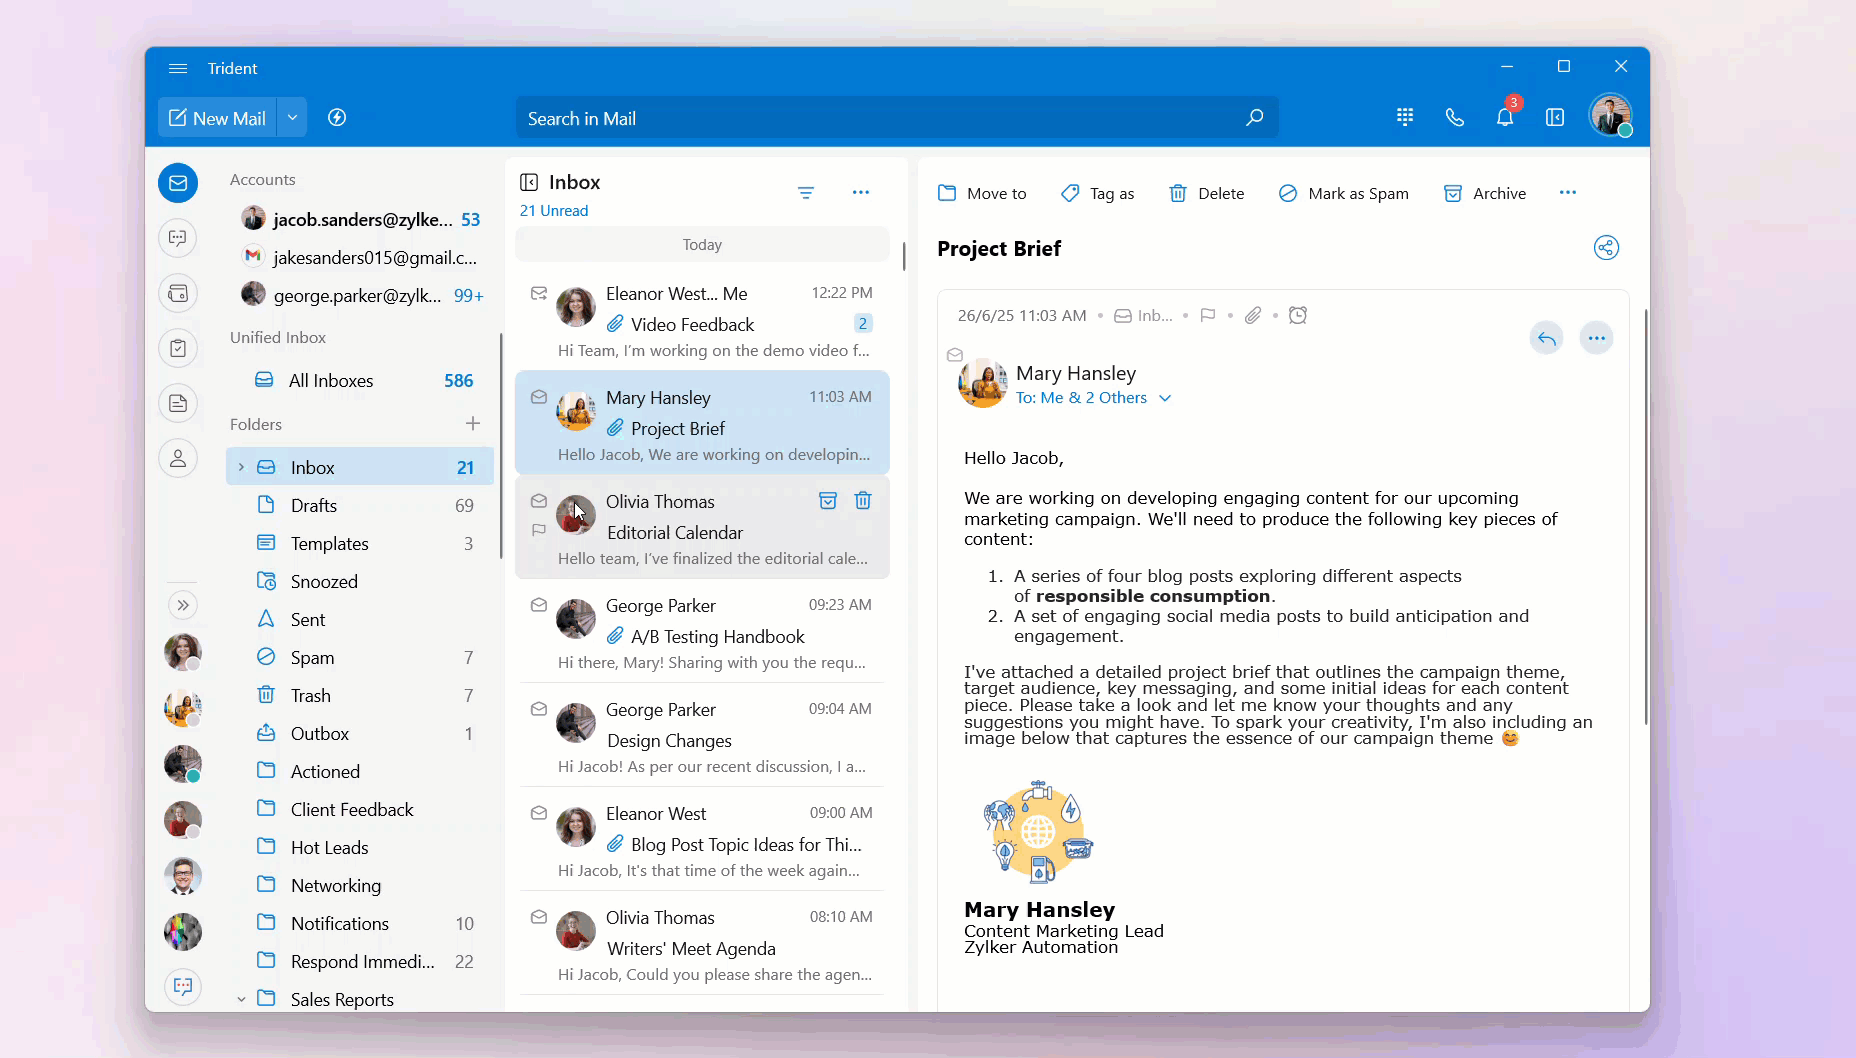Open the Trash folder

coord(360,695)
